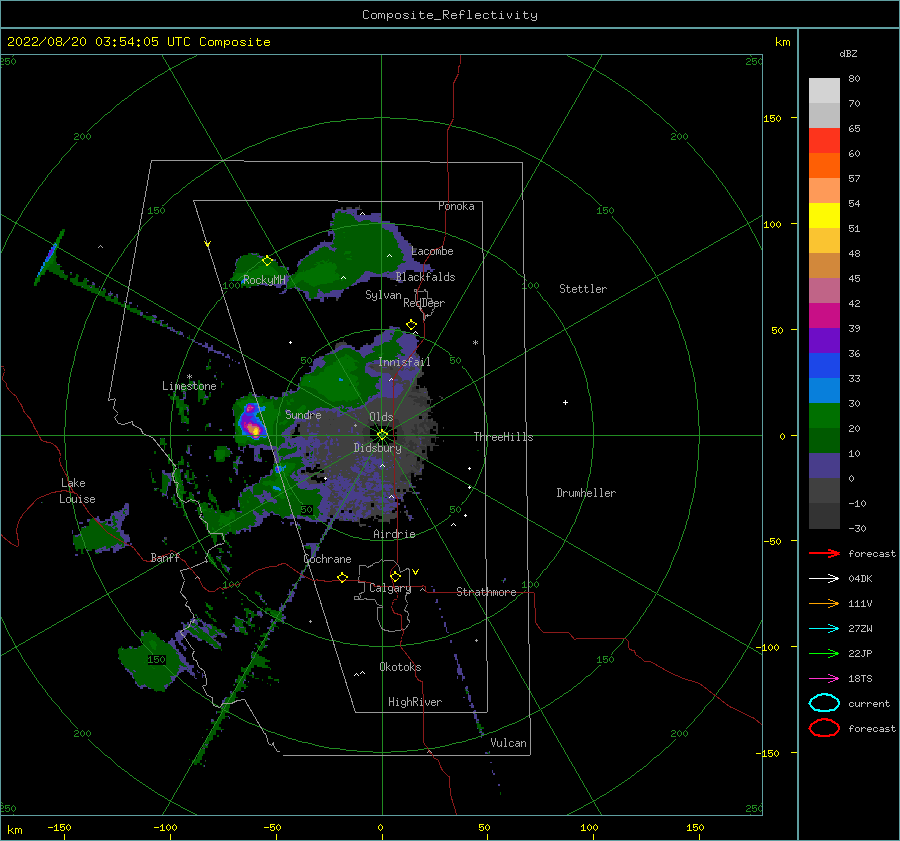The height and width of the screenshot is (841, 900).
Task: Click the white plus marker west of Drumheller
Action: (x=565, y=402)
